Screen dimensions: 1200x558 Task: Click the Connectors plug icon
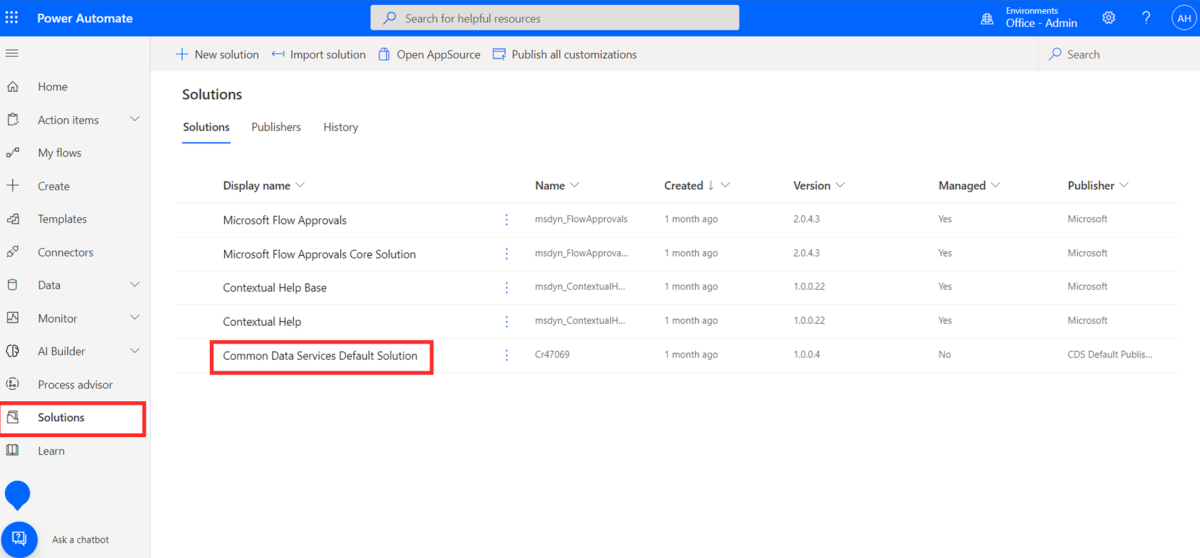click(x=13, y=252)
